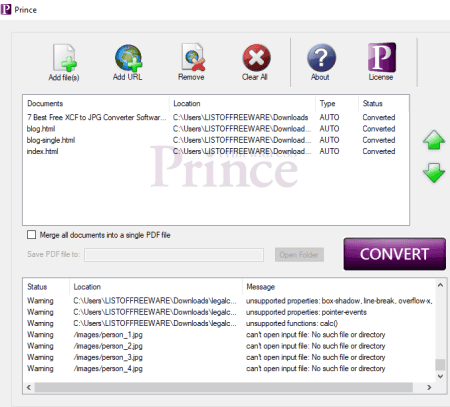Click the CONVERT button
450x407 pixels.
tap(394, 254)
